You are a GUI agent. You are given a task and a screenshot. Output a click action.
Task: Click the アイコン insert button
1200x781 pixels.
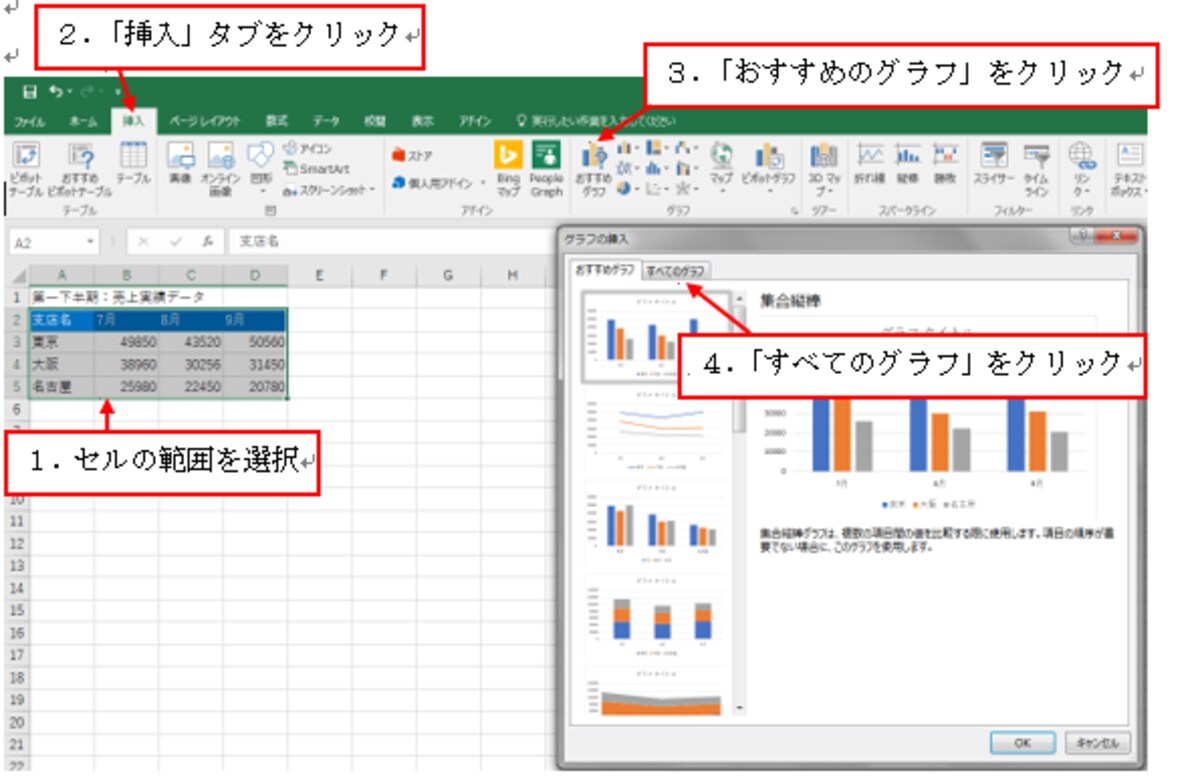pos(307,149)
